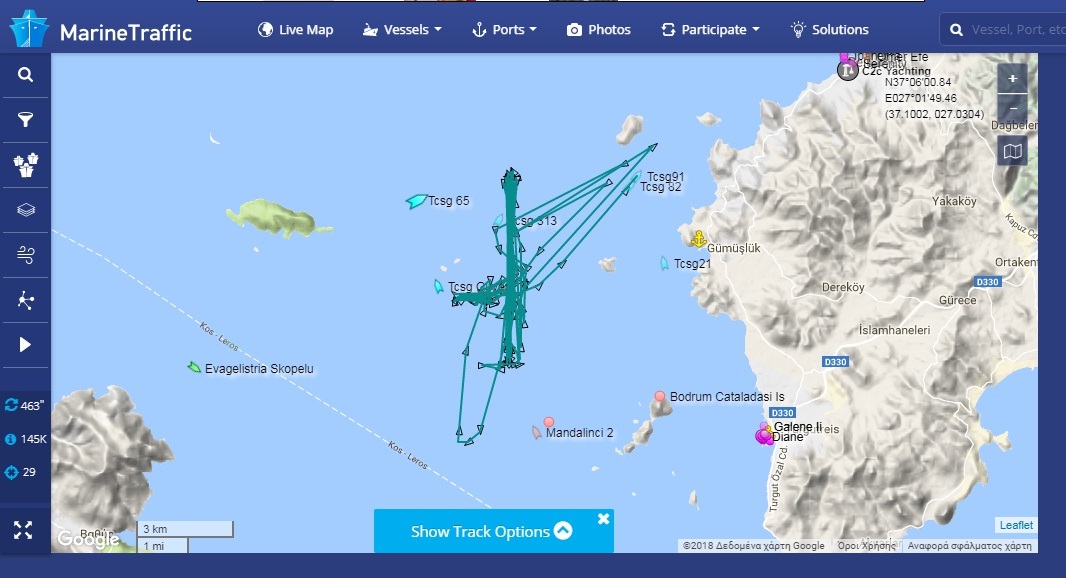Close the track options bar
The width and height of the screenshot is (1066, 578).
[x=603, y=519]
